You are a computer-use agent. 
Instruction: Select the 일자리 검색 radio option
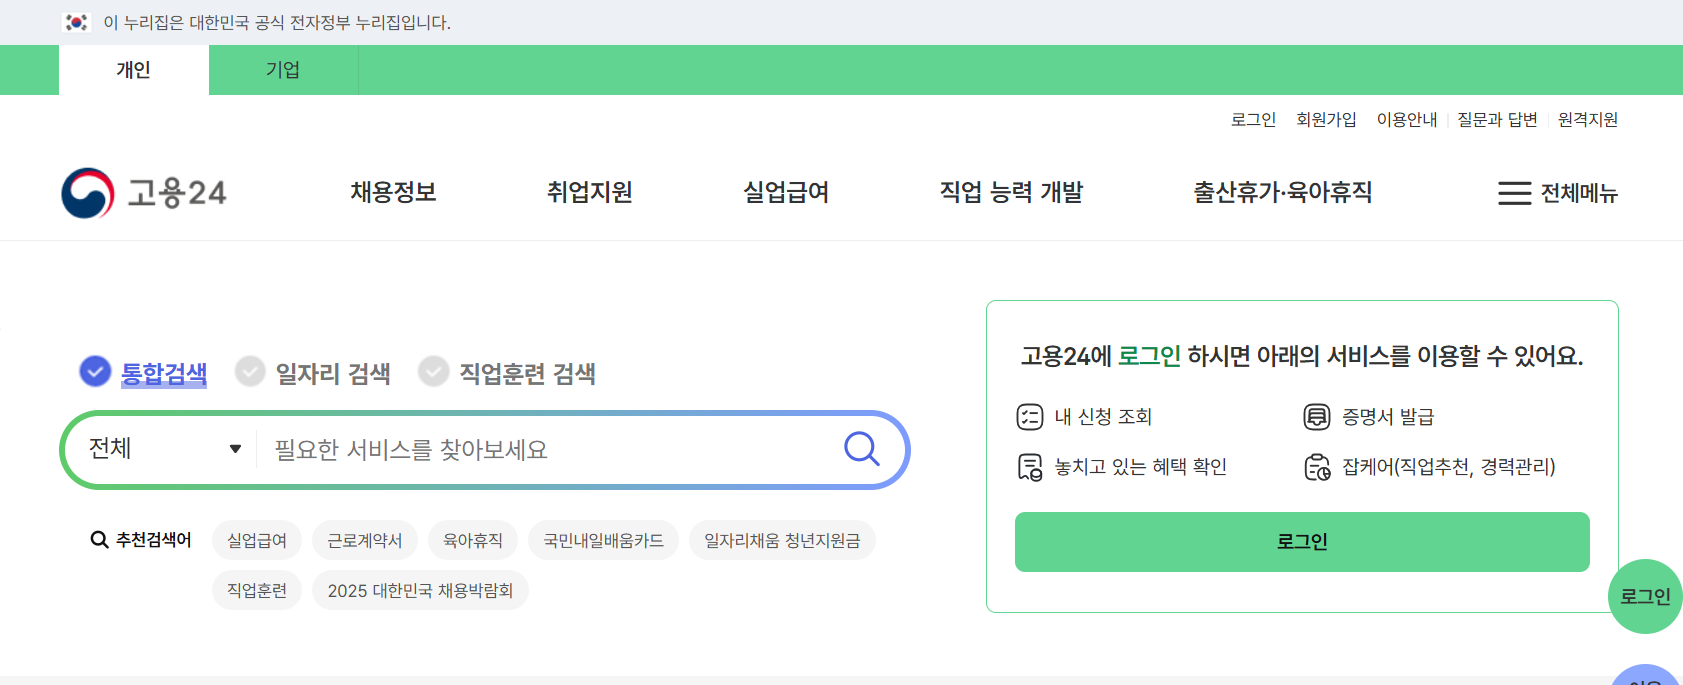250,371
